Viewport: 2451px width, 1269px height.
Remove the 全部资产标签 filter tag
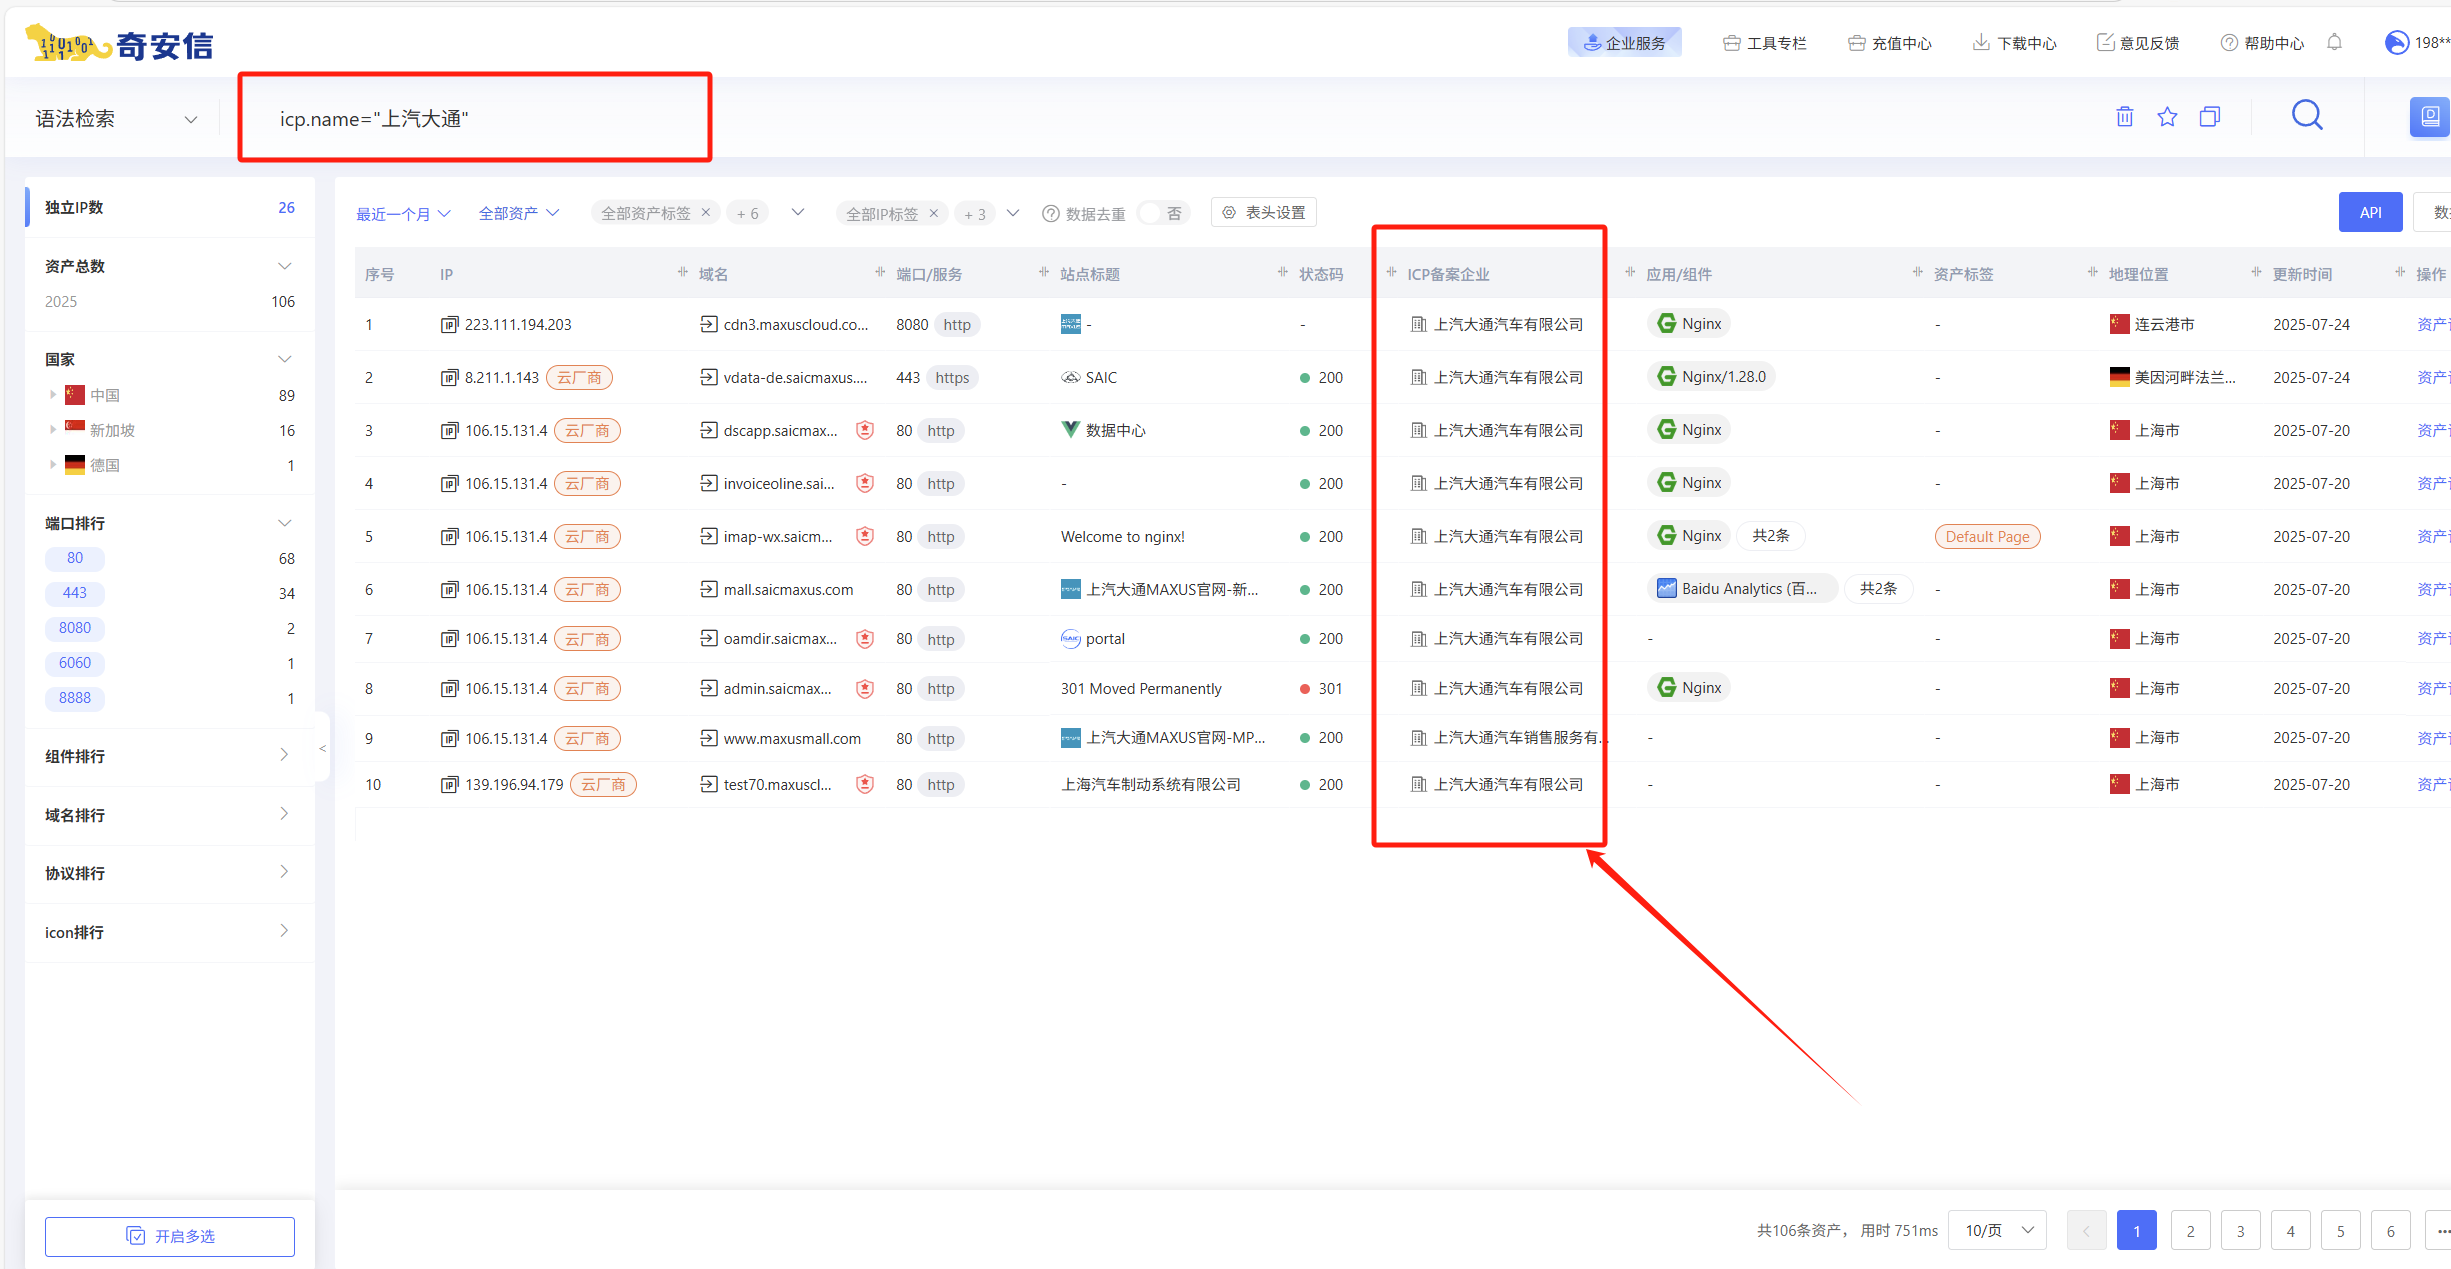(x=706, y=212)
